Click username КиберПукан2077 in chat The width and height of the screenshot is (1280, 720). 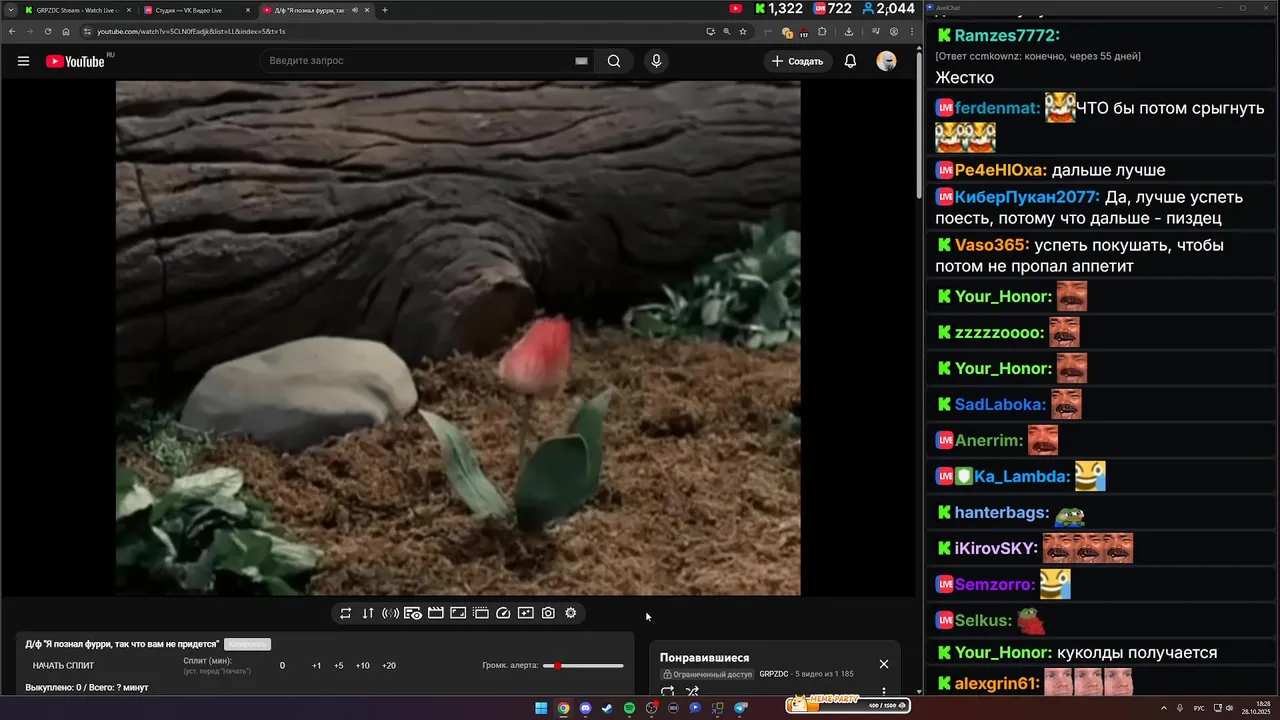click(1027, 197)
